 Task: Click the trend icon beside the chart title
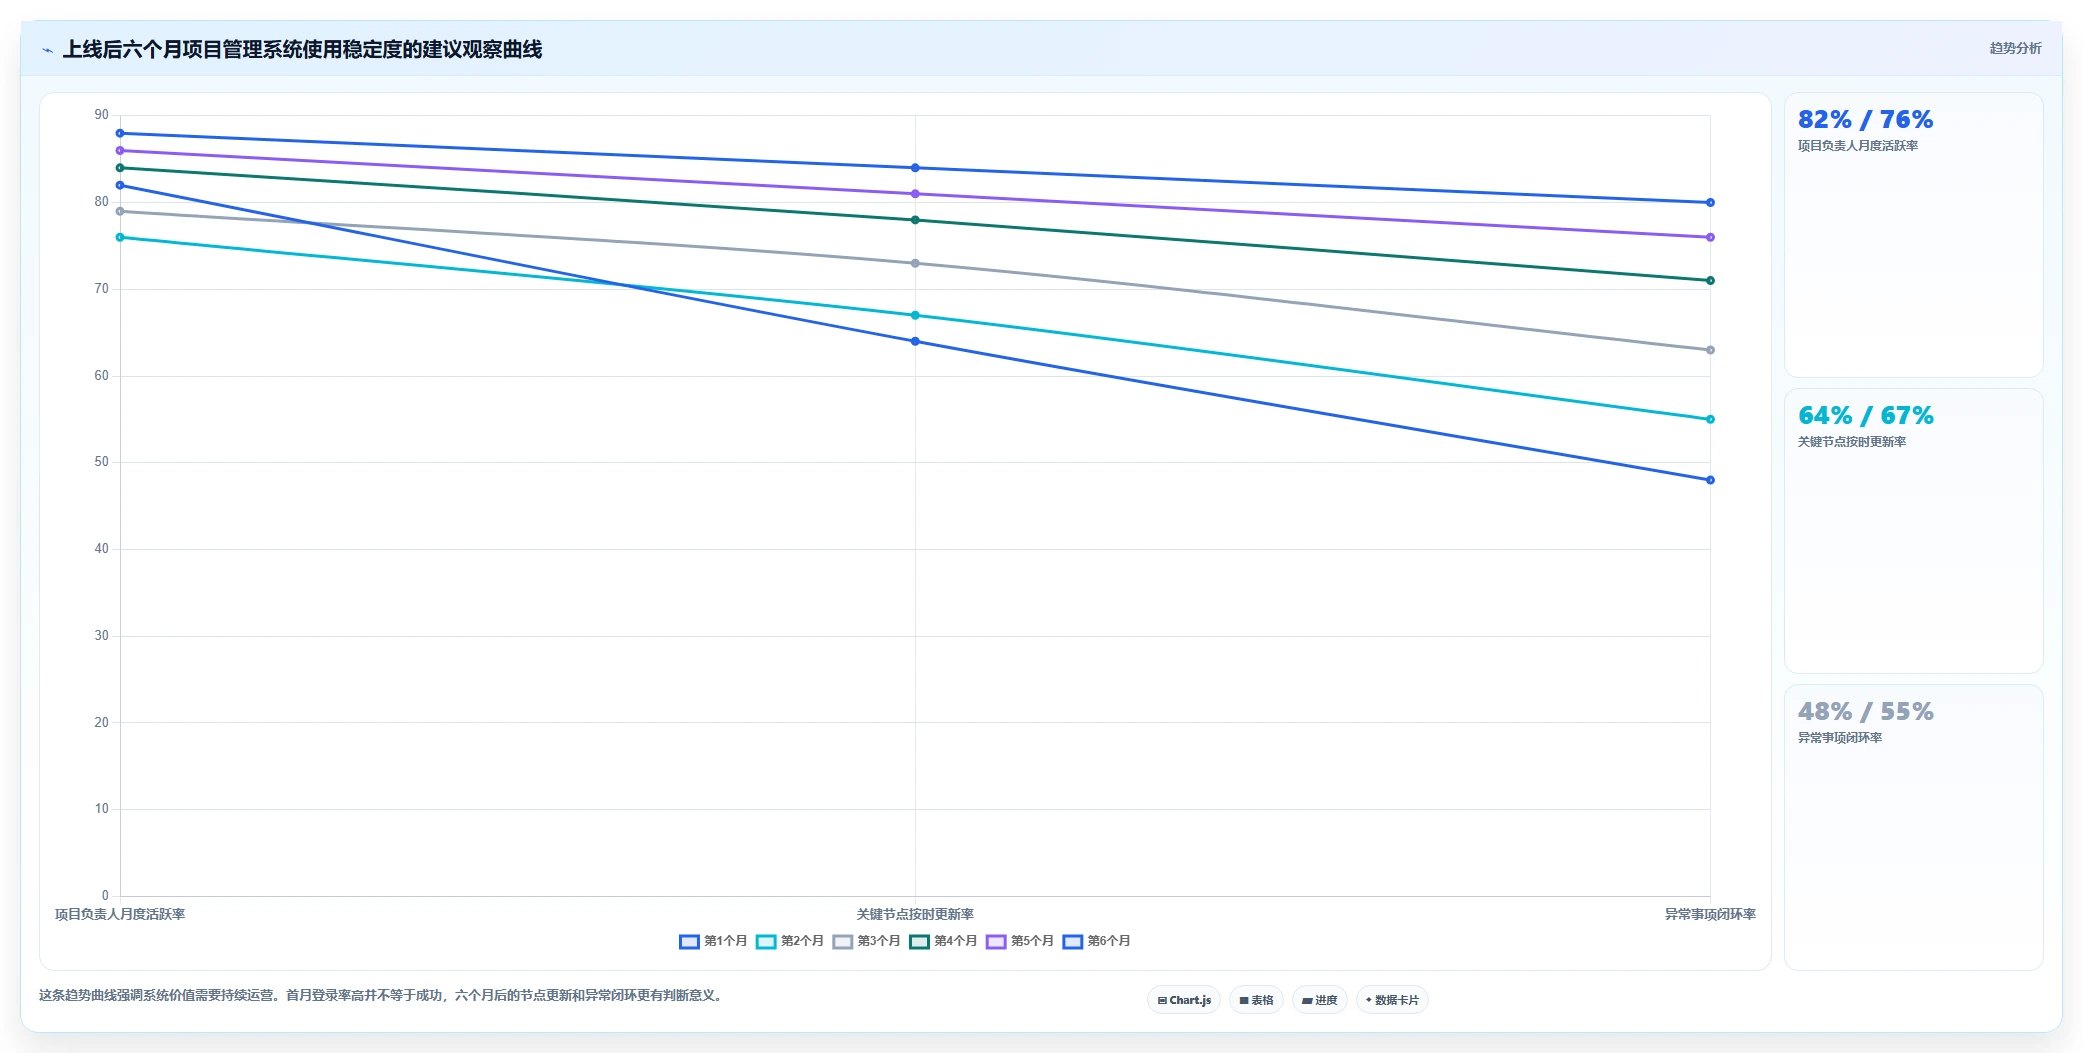click(x=47, y=50)
